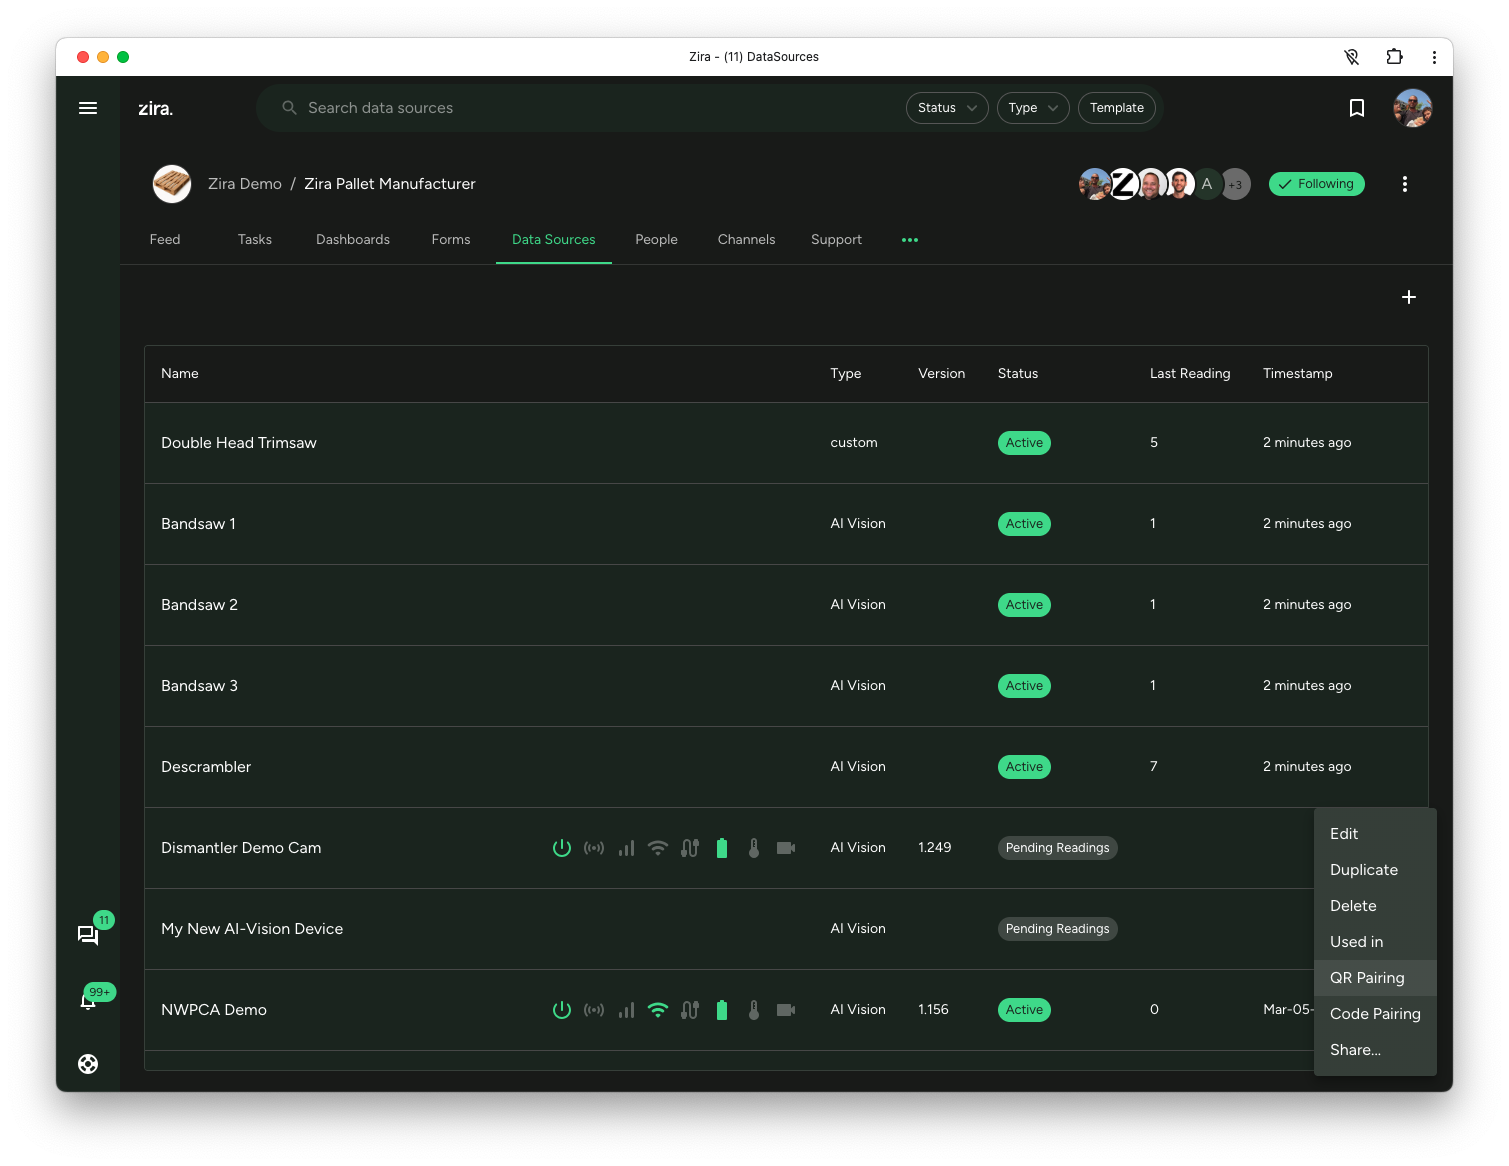
Task: Click the Pending Readings badge for My New AI-Vision Device
Action: (1057, 929)
